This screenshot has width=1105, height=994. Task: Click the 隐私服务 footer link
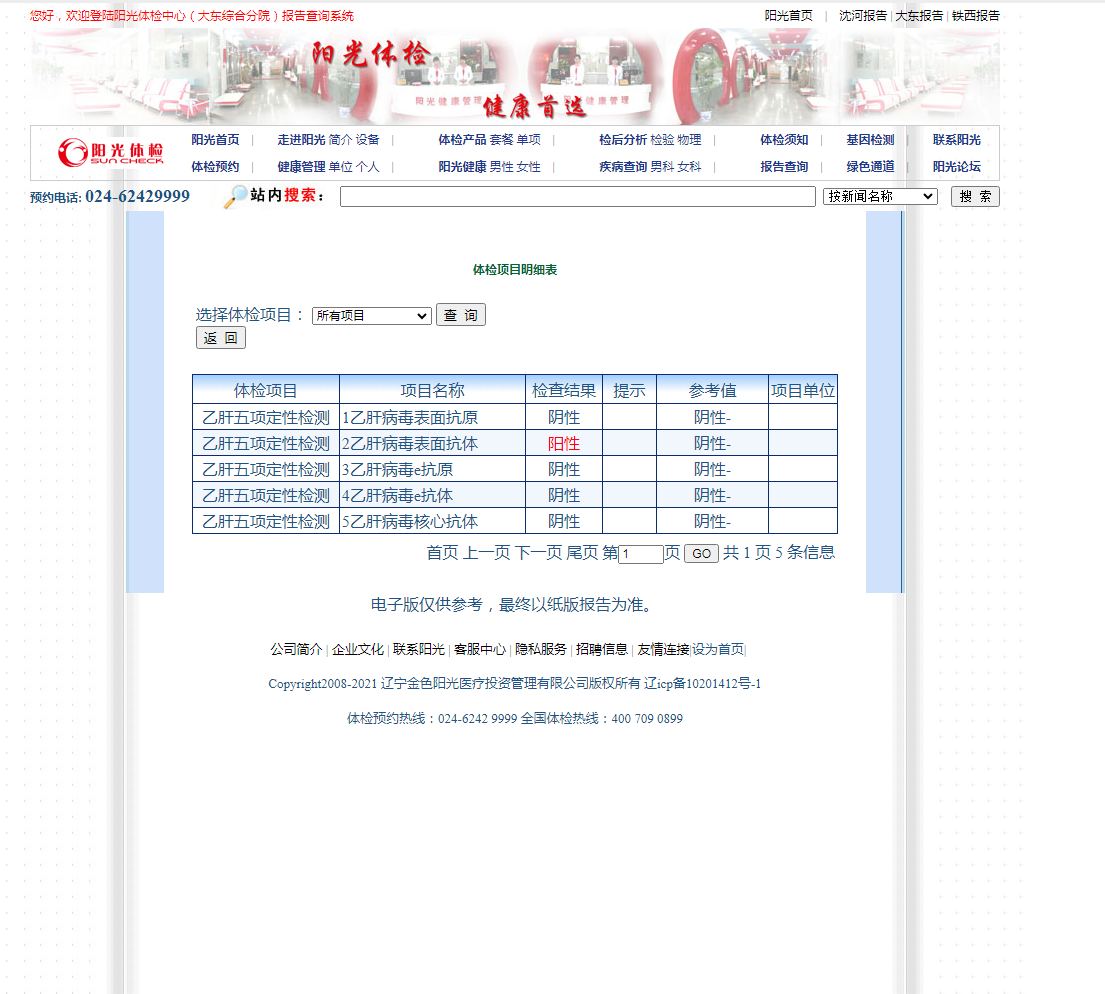click(541, 649)
